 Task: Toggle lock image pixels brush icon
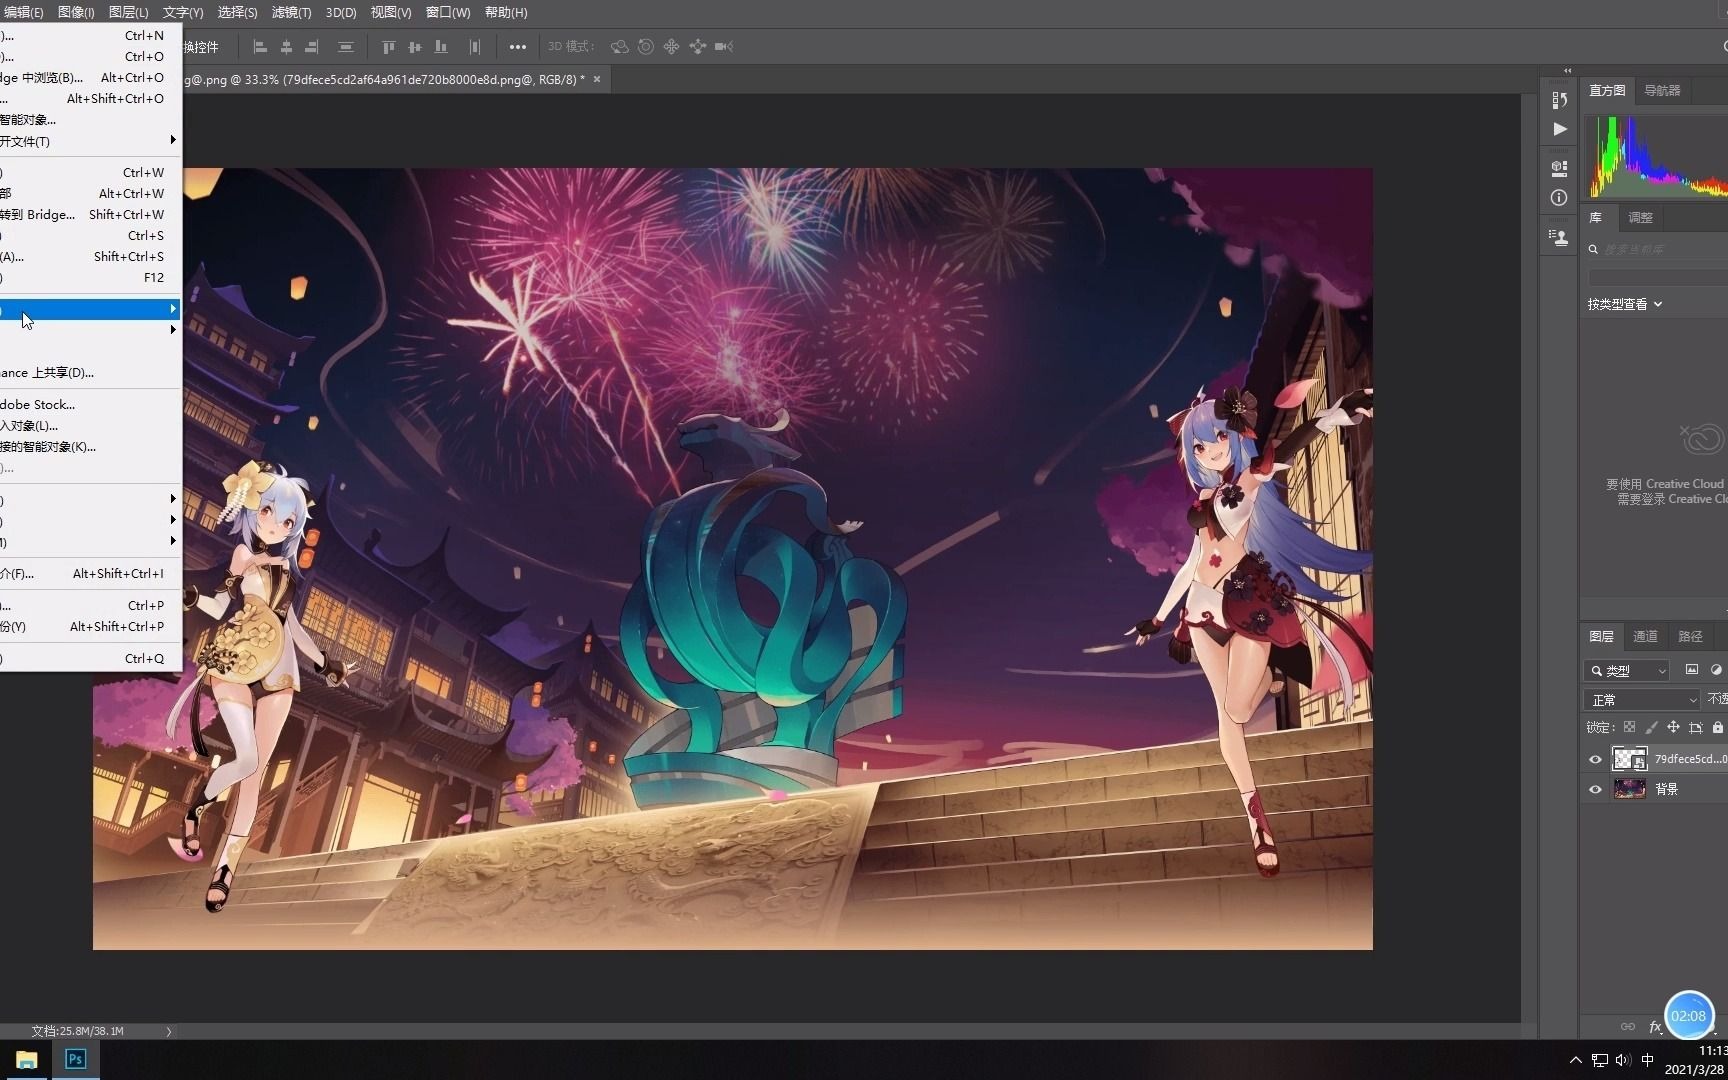1651,728
